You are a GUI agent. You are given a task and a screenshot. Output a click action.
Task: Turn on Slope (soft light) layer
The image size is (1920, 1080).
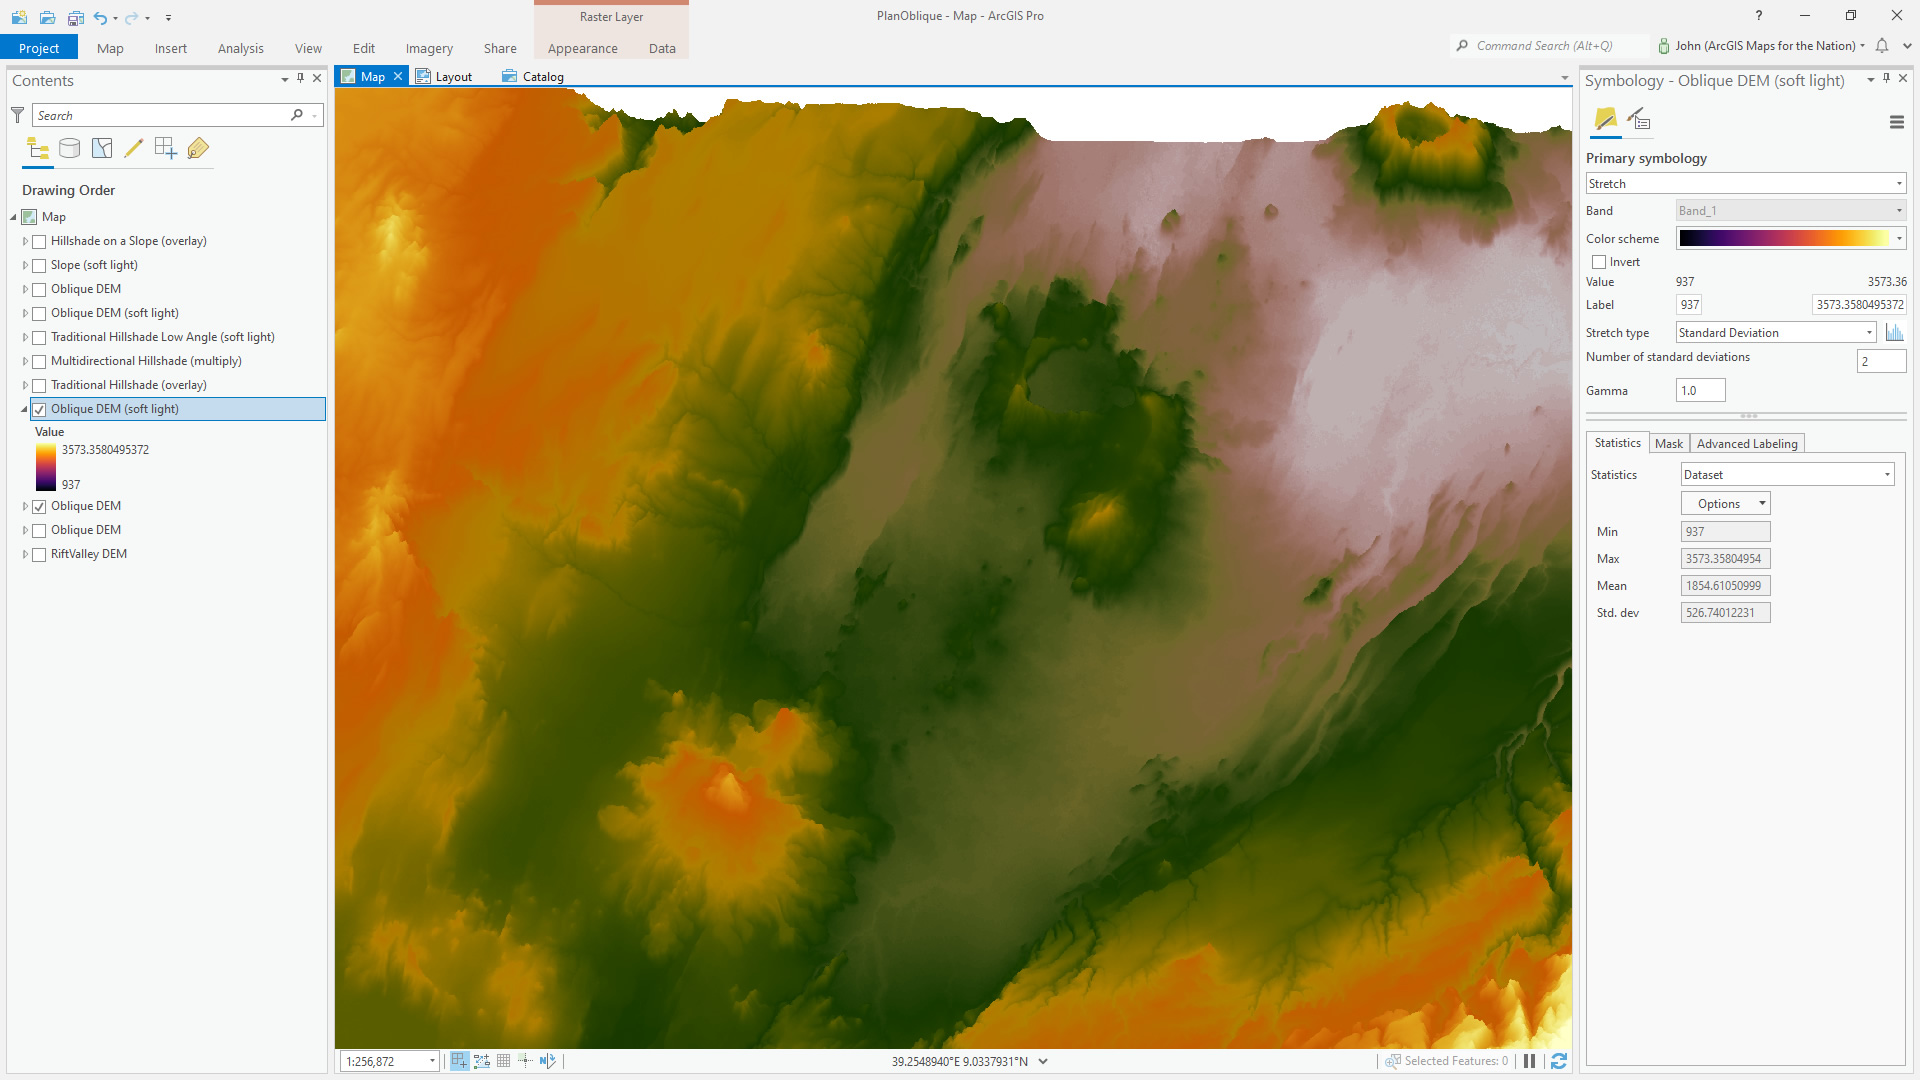[x=39, y=266]
